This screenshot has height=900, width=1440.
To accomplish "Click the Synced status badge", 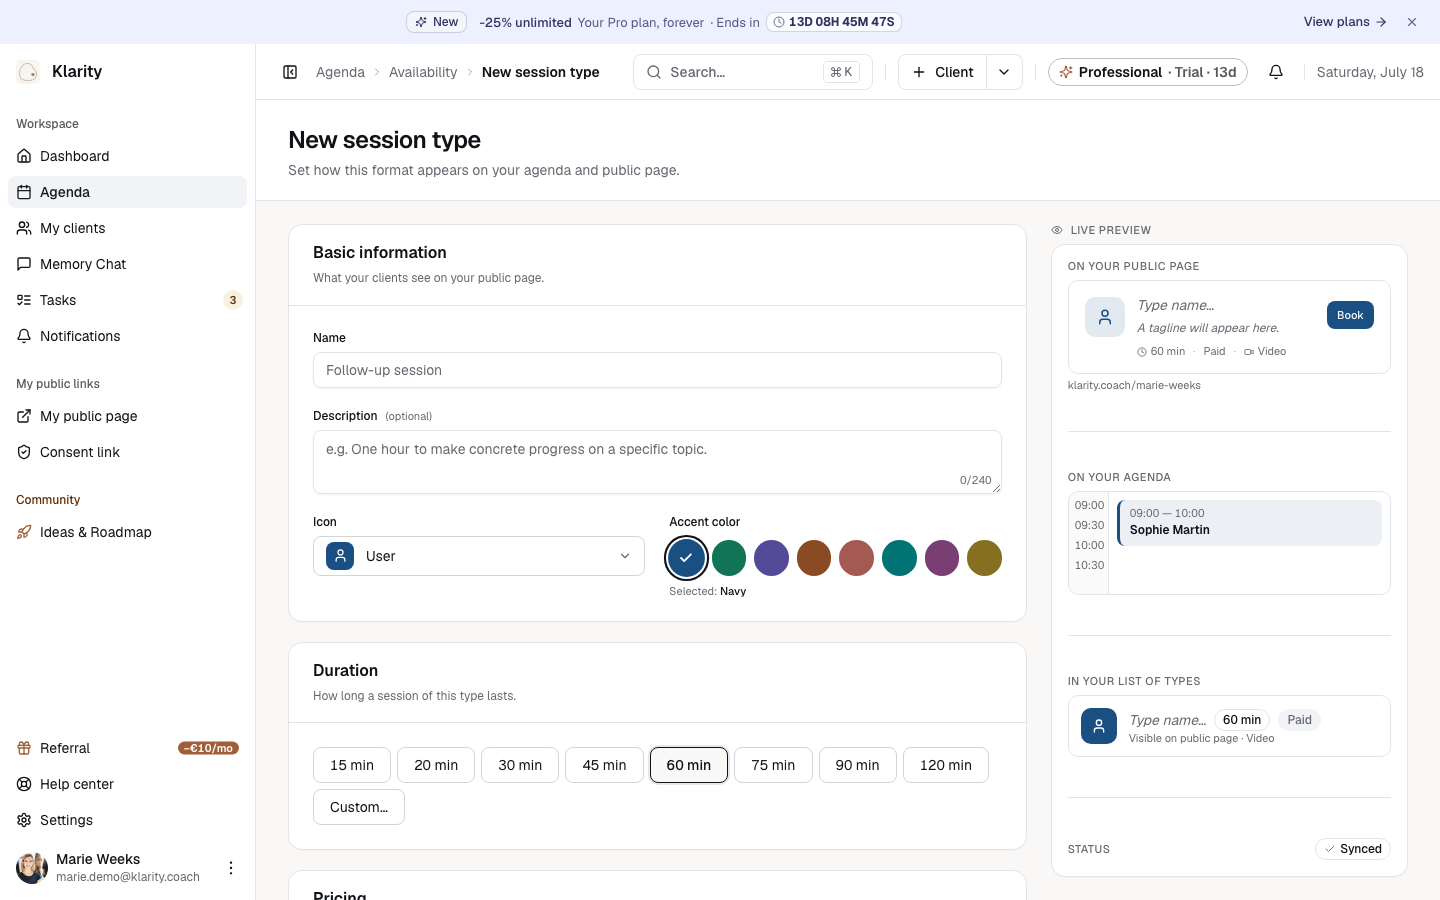I will (x=1353, y=849).
